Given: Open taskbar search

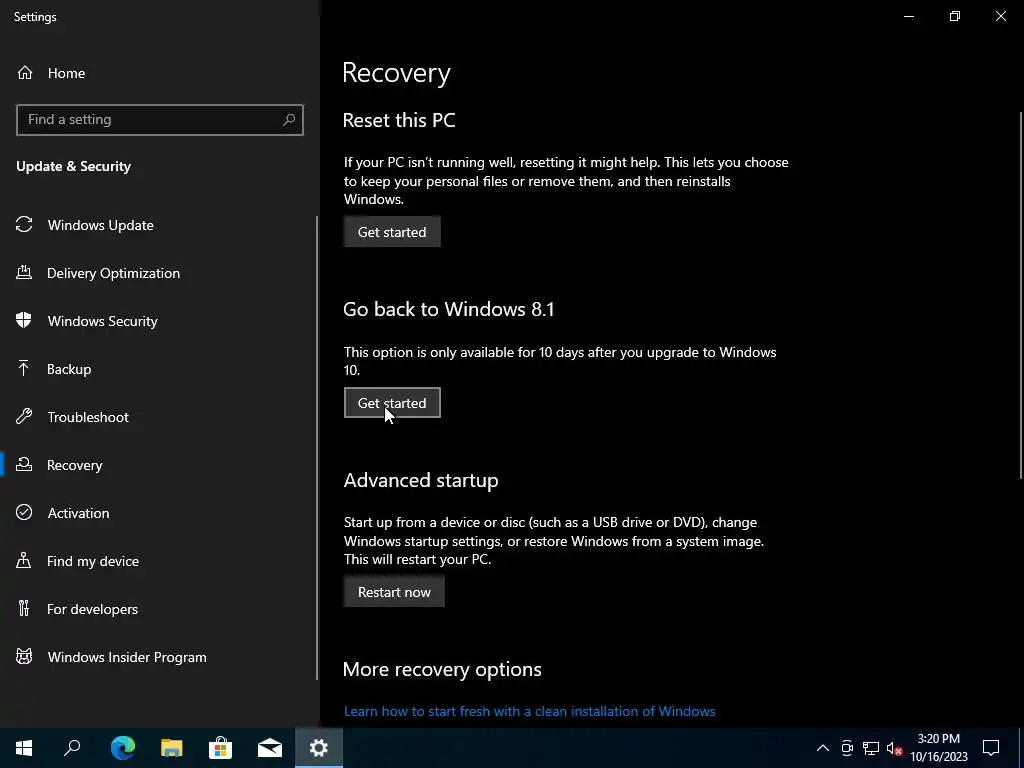Looking at the screenshot, I should (x=72, y=747).
